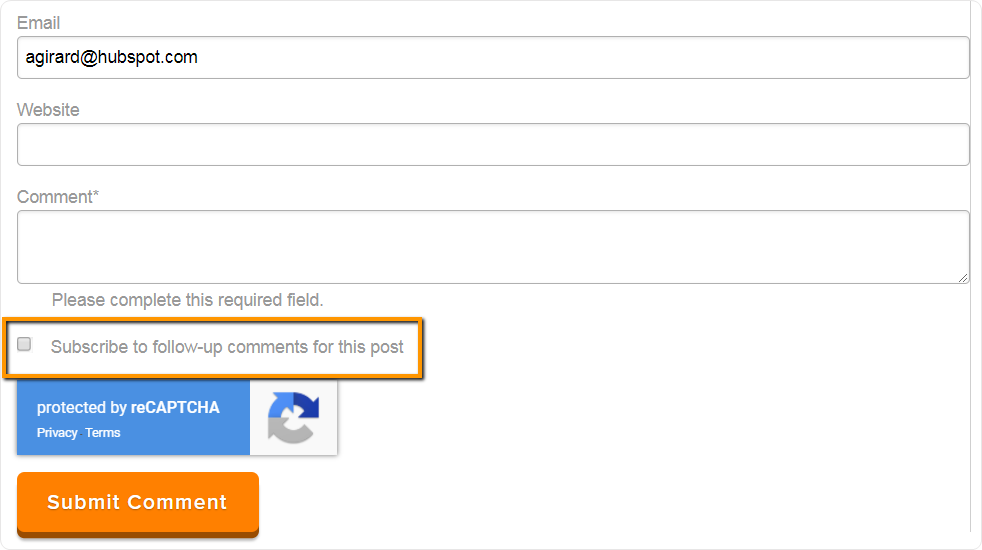The image size is (982, 550).
Task: Click the 'protected by reCAPTCHA' text
Action: coord(128,408)
